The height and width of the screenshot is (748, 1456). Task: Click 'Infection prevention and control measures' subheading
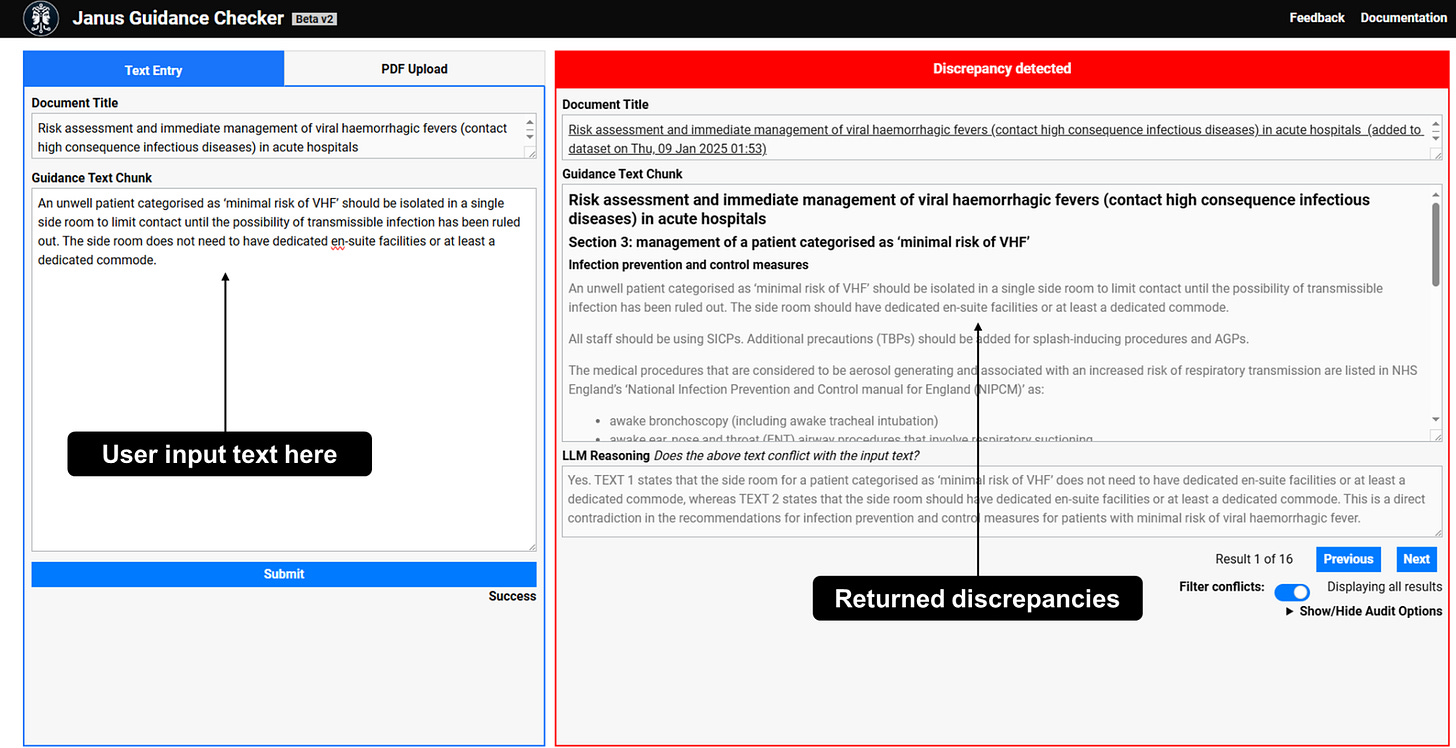tap(688, 265)
